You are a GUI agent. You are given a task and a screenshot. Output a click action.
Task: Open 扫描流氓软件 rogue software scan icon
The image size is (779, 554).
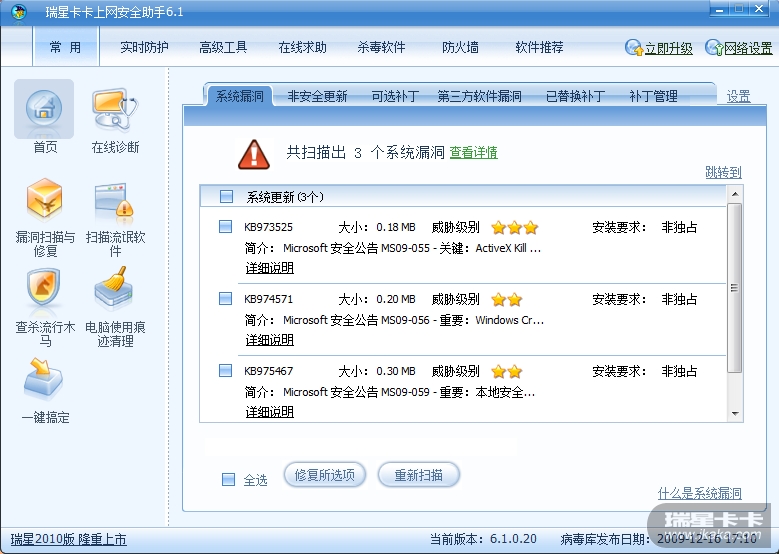114,203
